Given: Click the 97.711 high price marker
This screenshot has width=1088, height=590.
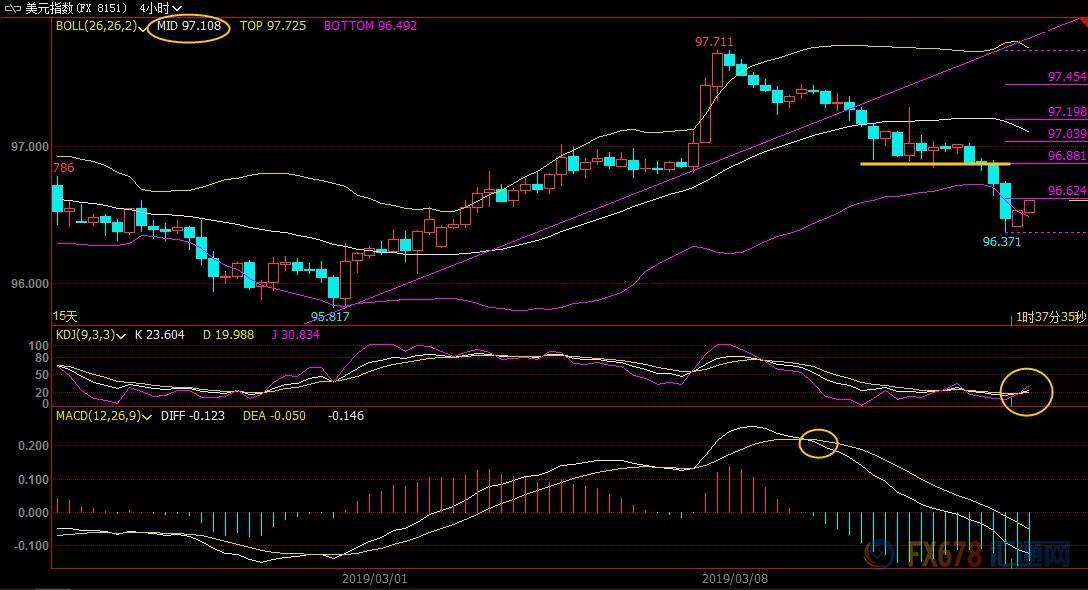Looking at the screenshot, I should click(x=713, y=42).
